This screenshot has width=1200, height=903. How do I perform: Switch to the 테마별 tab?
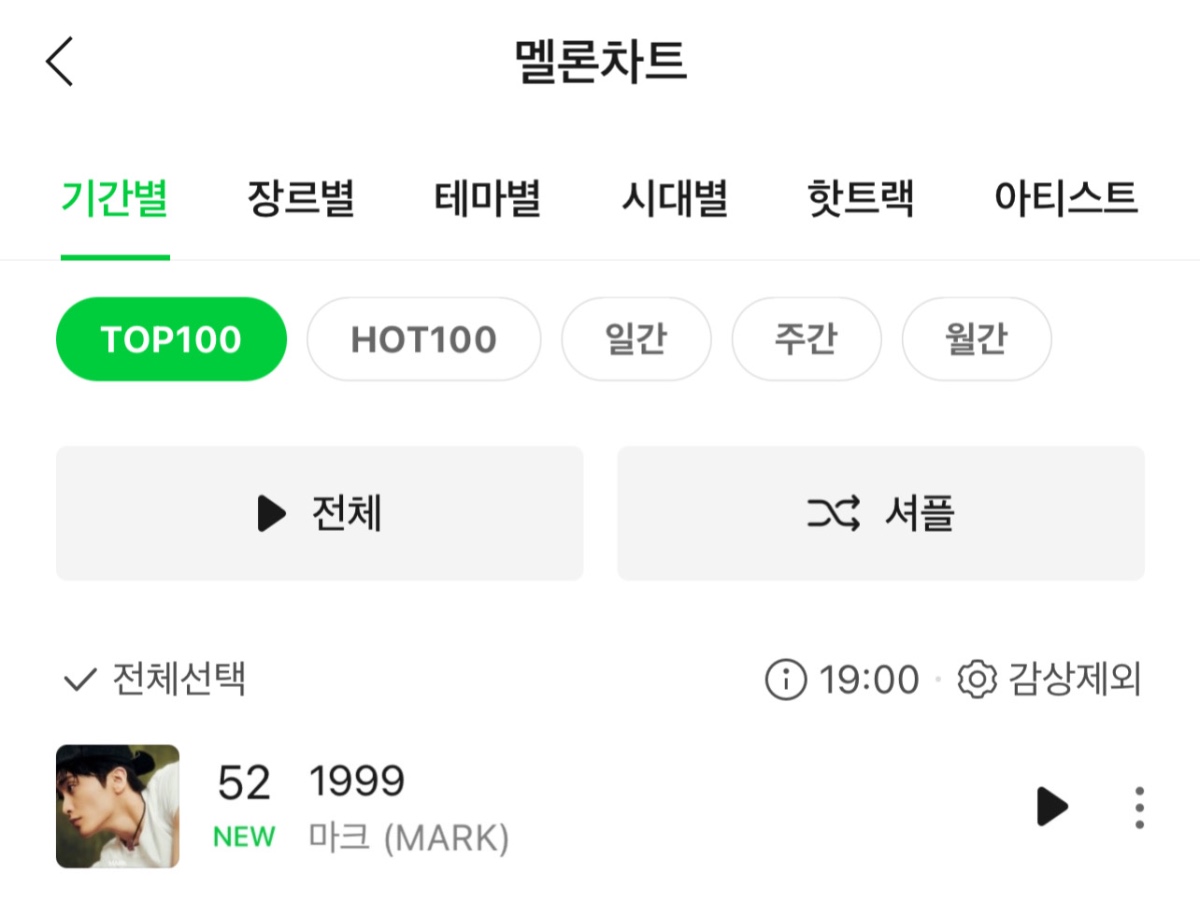coord(488,198)
